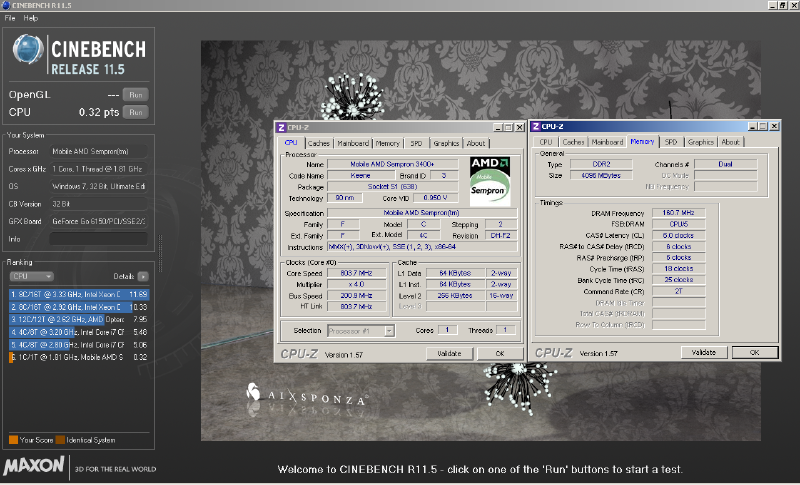
Task: Click the Core Speed 803.7 MHz value
Action: click(357, 273)
